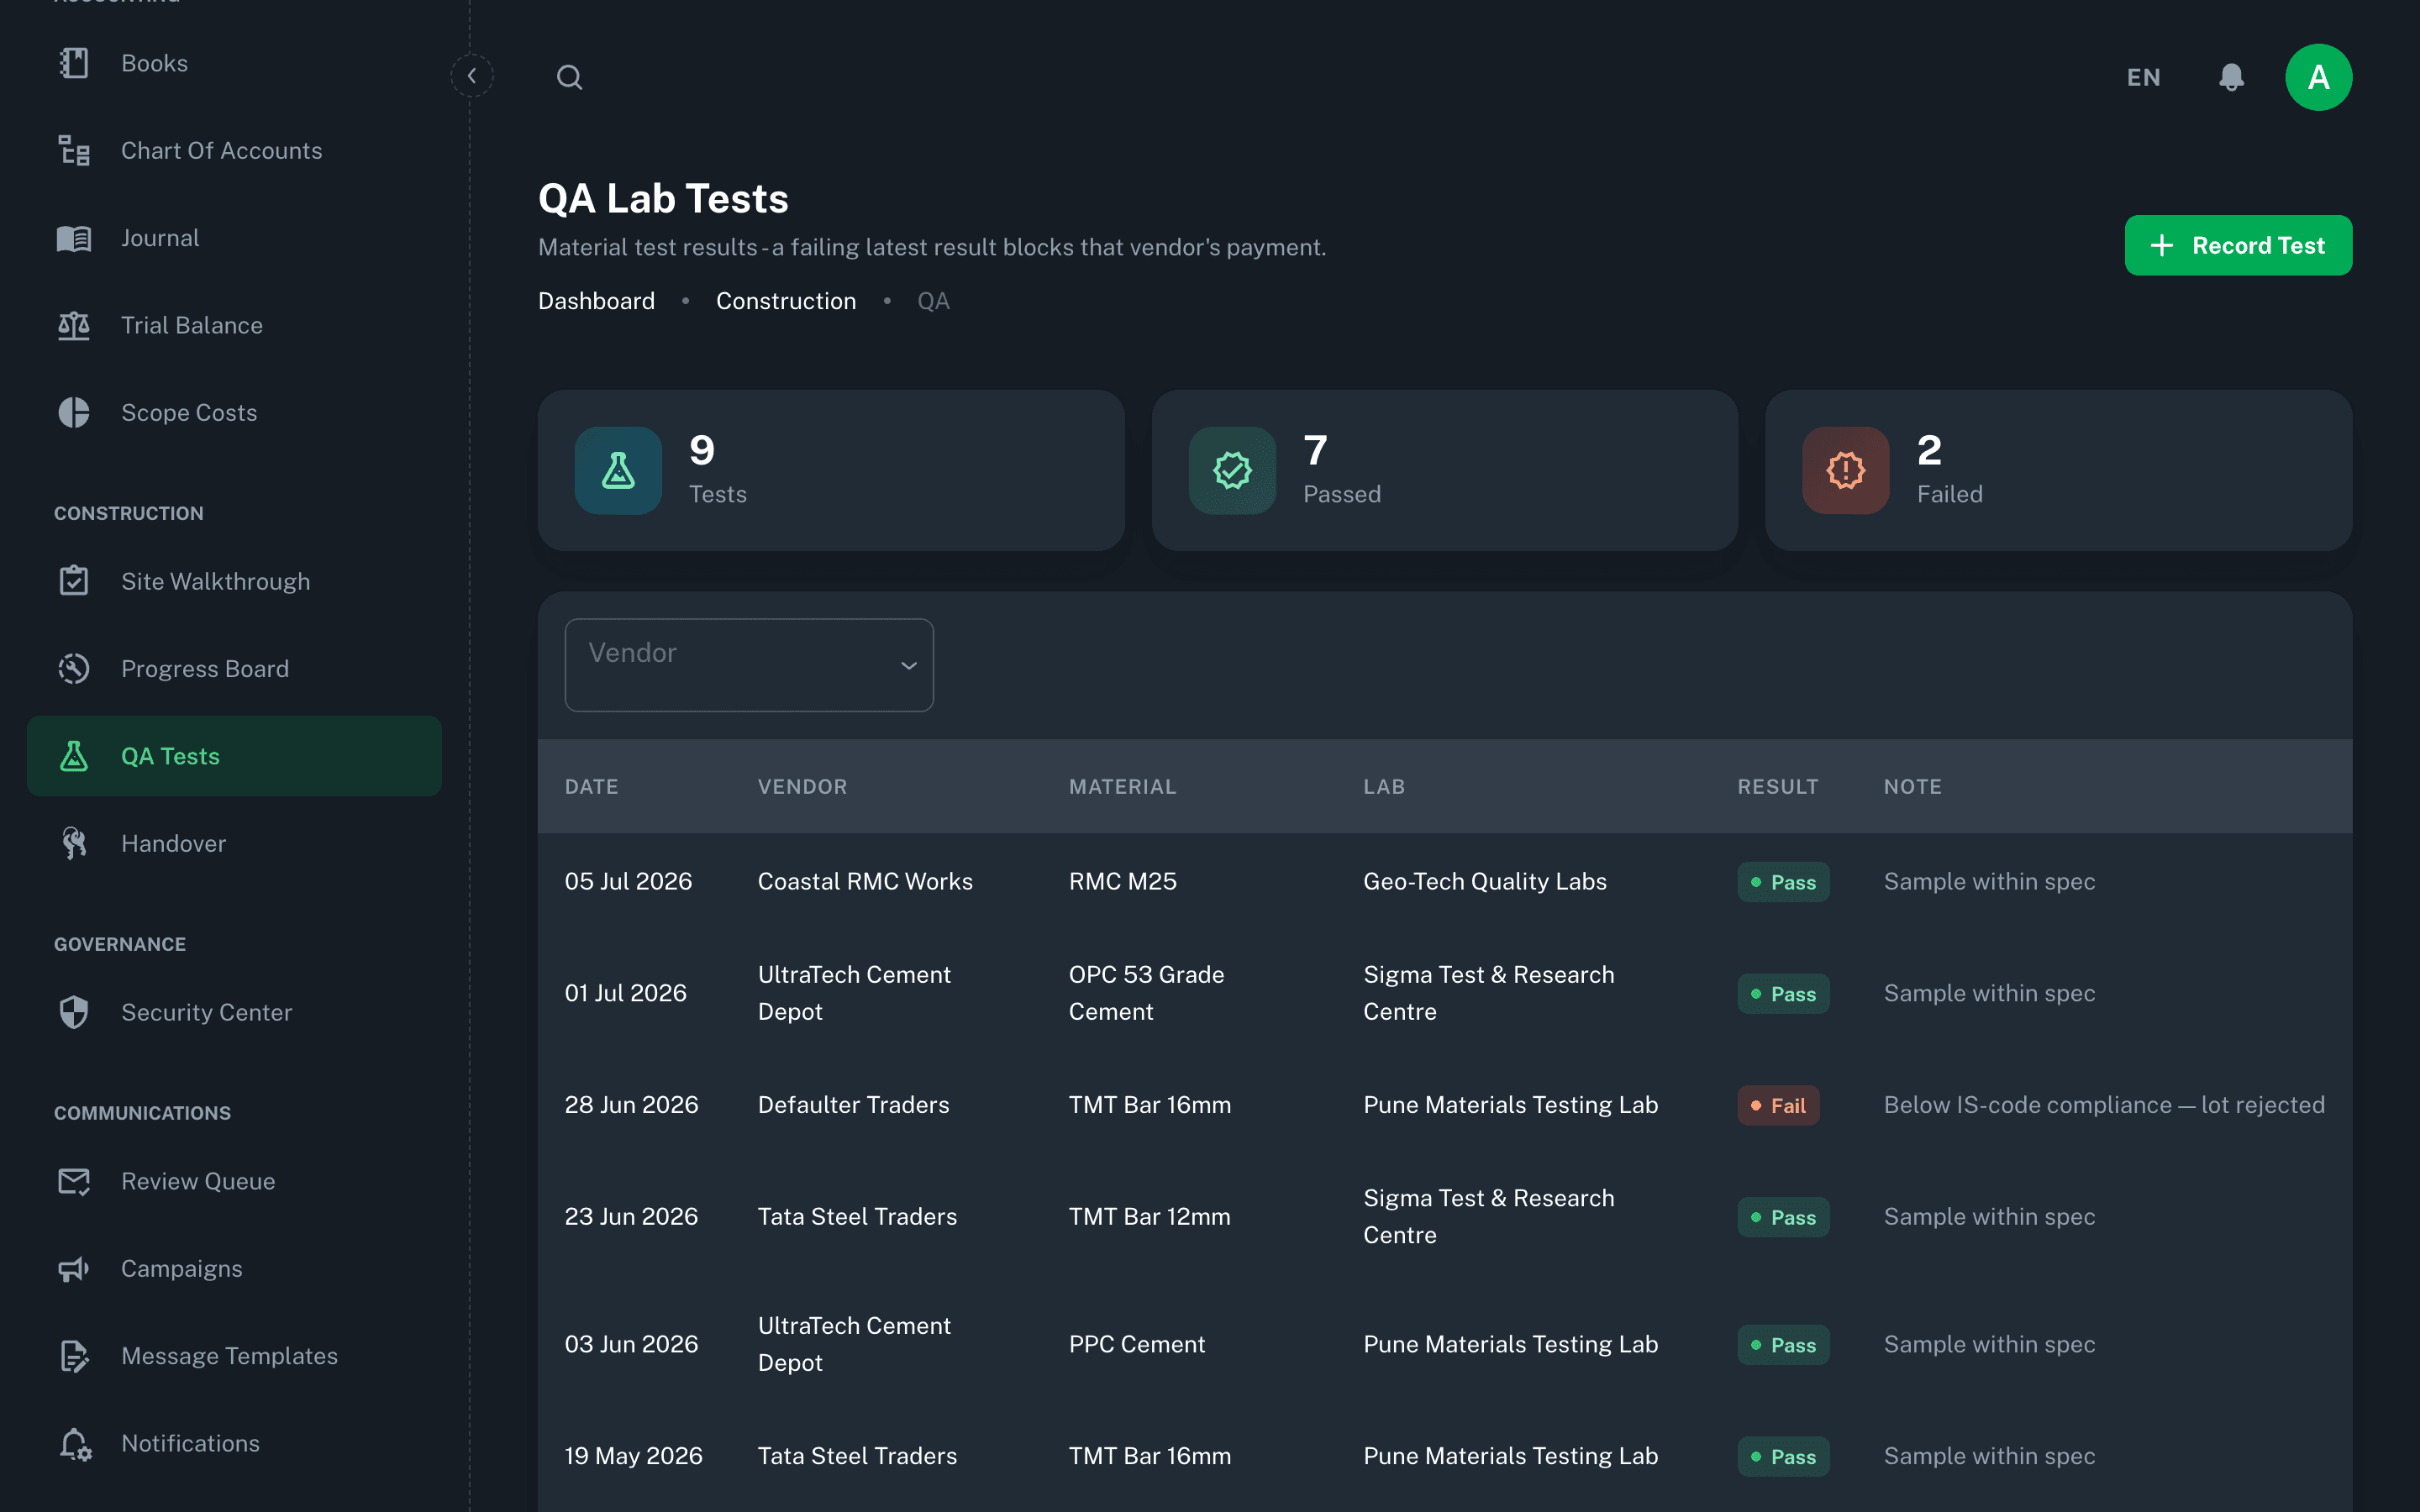This screenshot has width=2420, height=1512.
Task: Click the Handover keys icon
Action: [x=74, y=843]
